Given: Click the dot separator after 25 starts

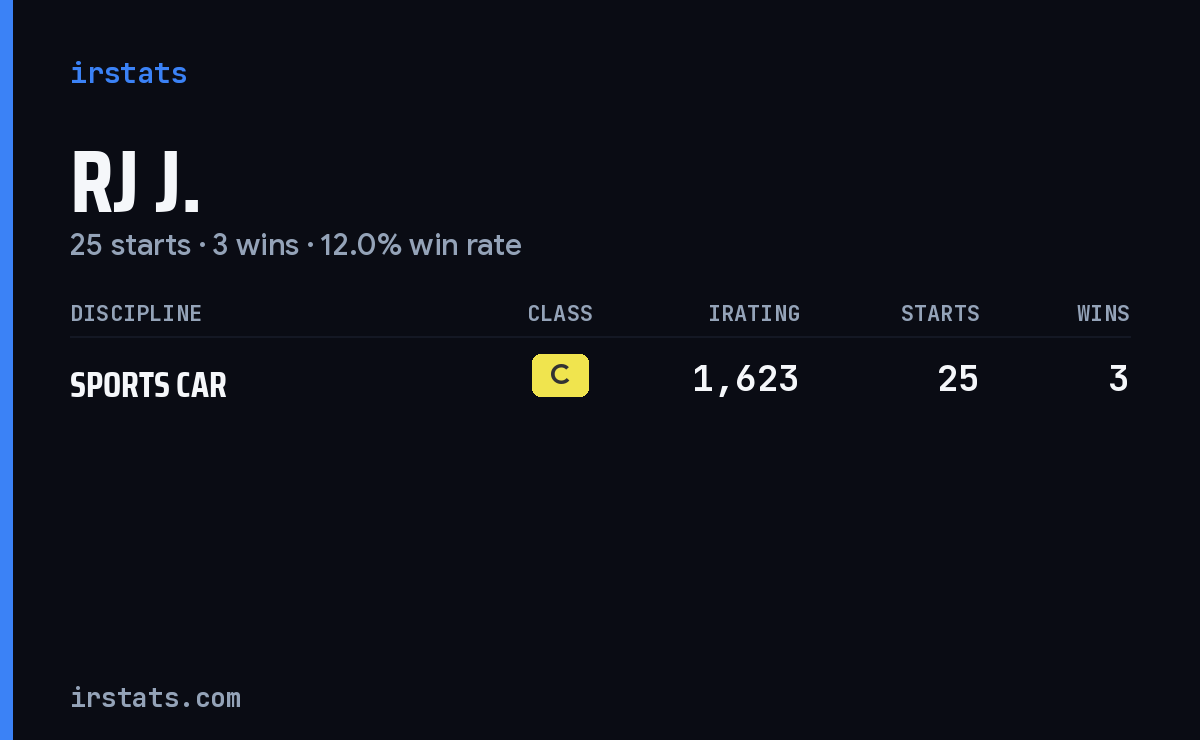Looking at the screenshot, I should [x=202, y=246].
